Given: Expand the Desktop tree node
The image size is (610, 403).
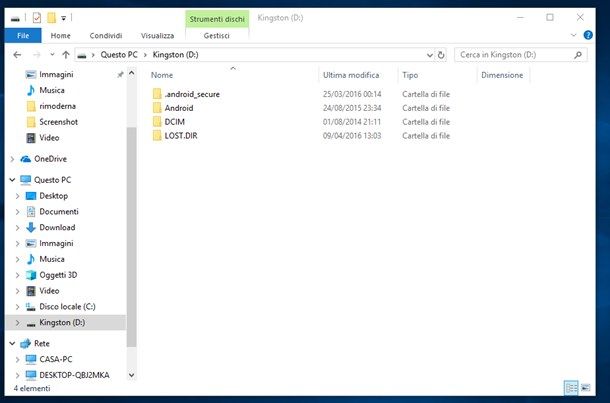Looking at the screenshot, I should [x=17, y=196].
